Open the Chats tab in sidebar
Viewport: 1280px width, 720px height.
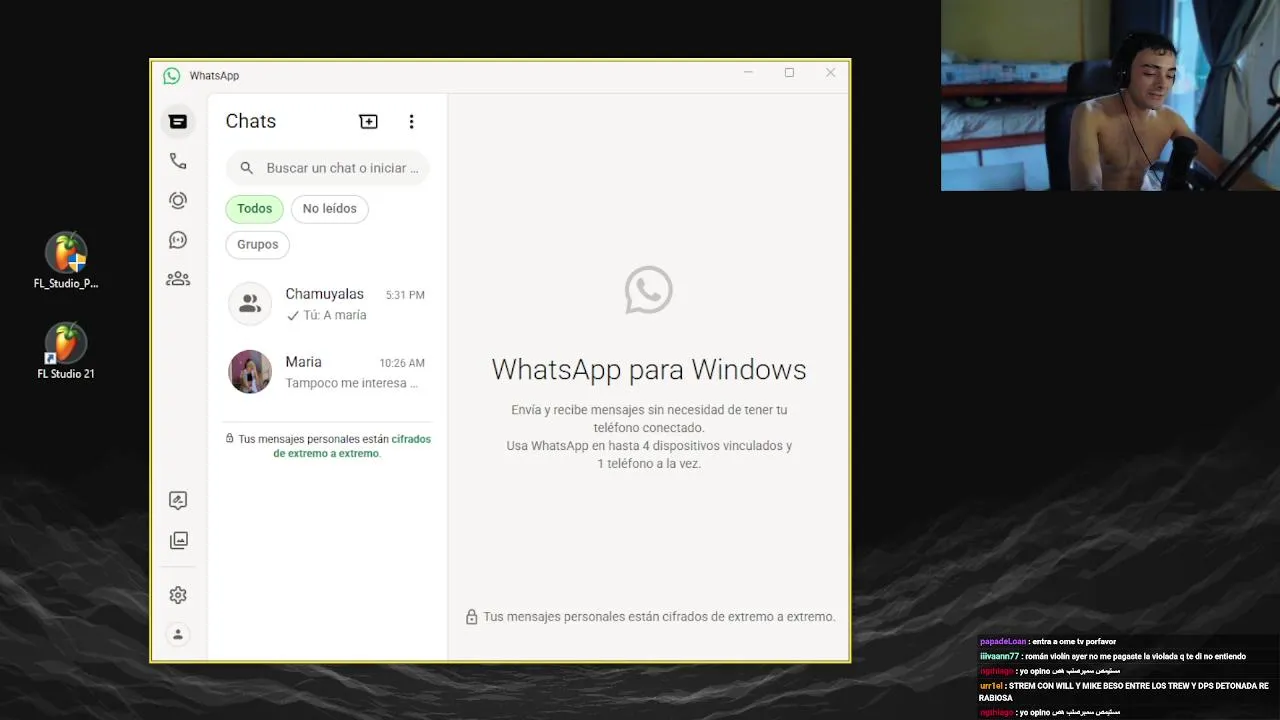tap(178, 121)
